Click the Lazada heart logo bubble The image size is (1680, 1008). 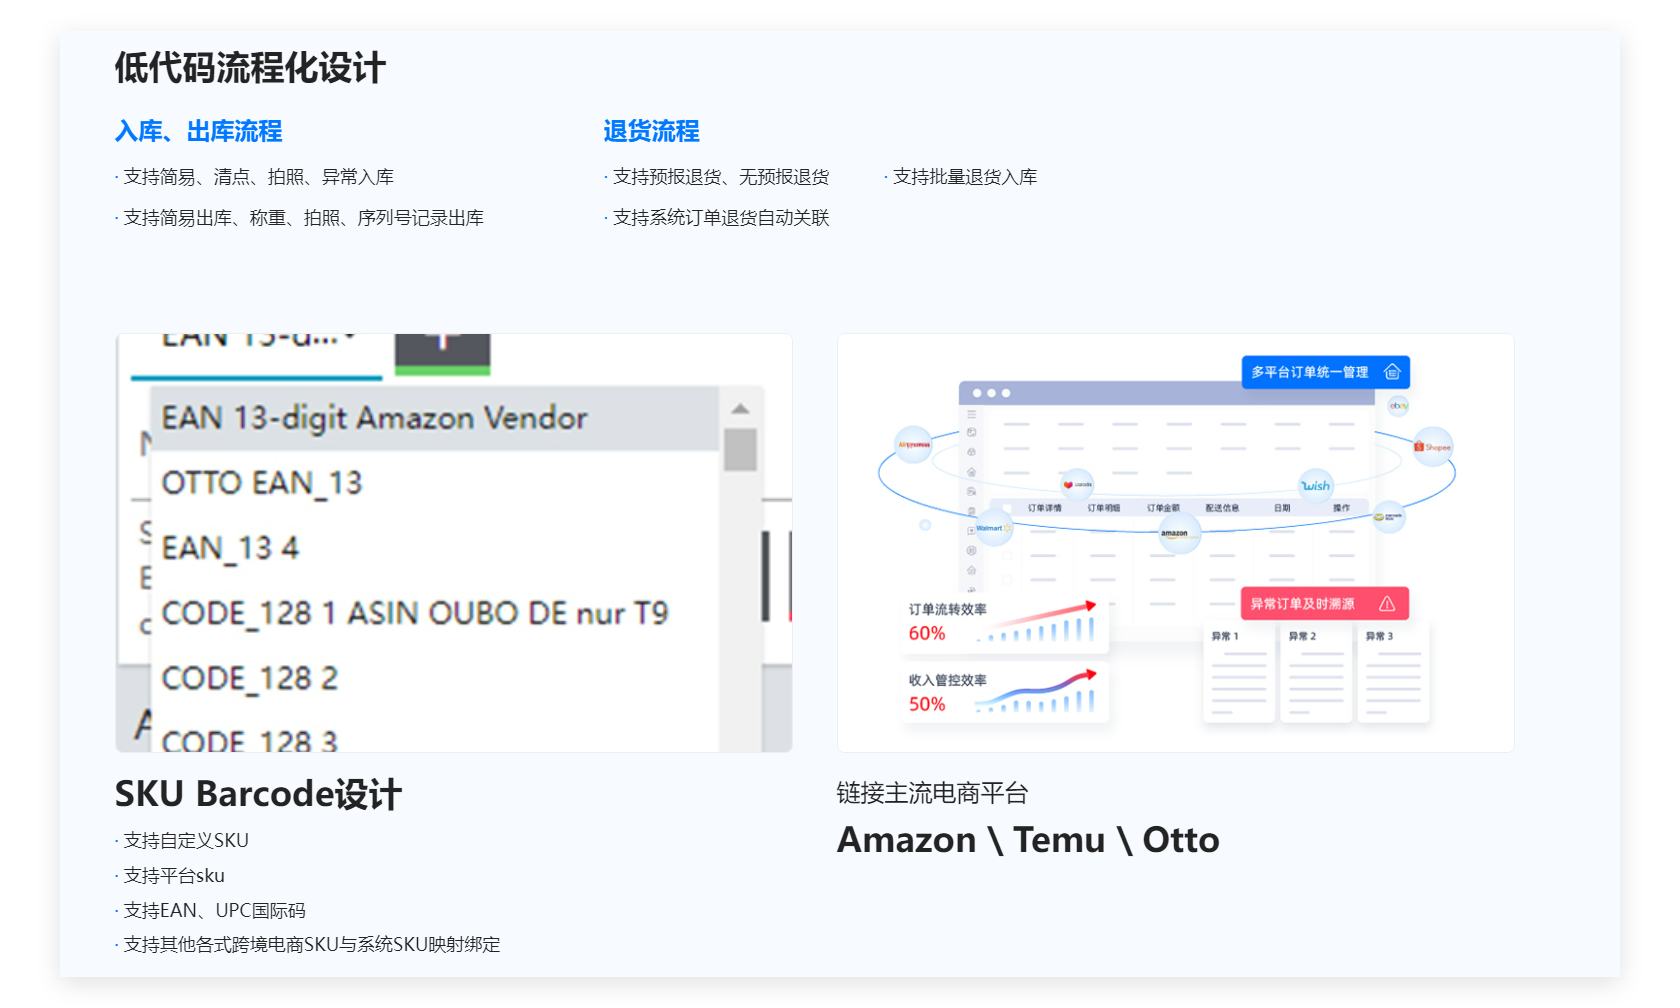coord(1076,484)
